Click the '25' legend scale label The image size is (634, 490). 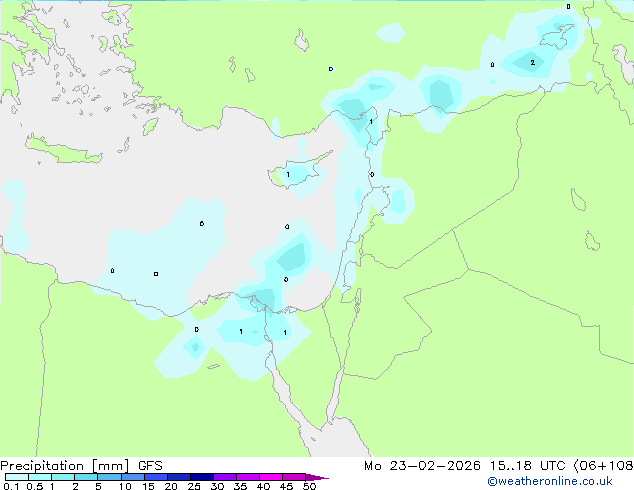point(194,486)
